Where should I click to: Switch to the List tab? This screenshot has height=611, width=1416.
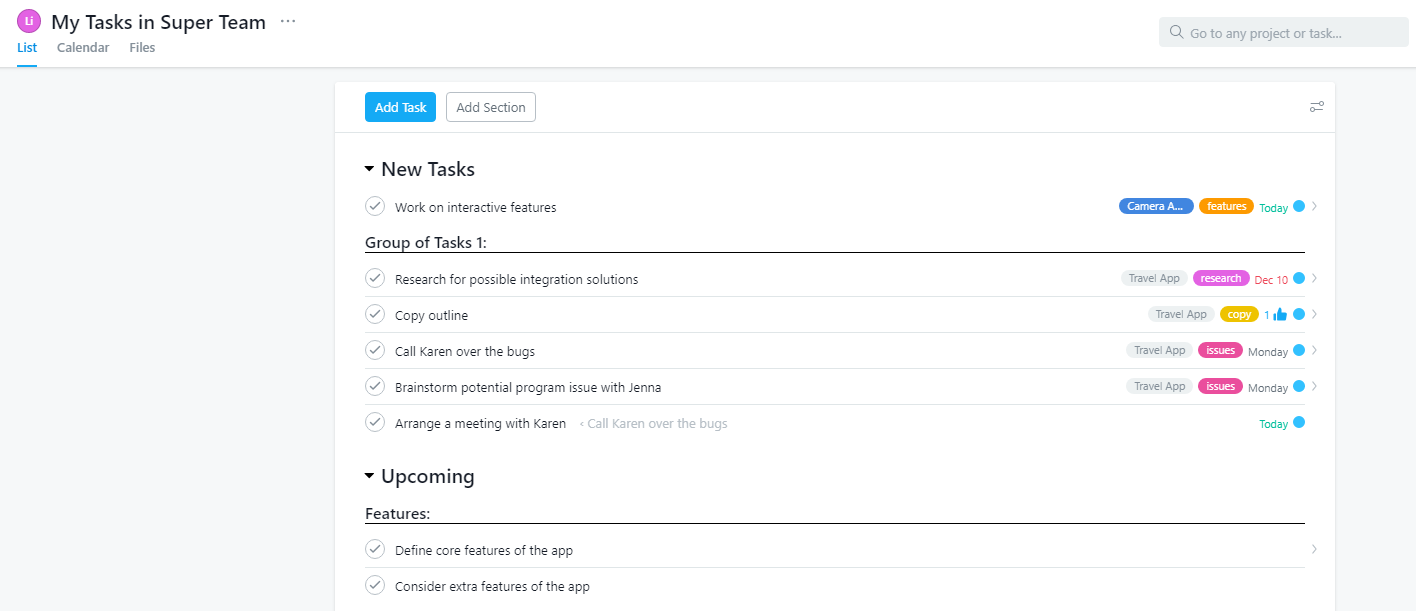click(x=27, y=47)
